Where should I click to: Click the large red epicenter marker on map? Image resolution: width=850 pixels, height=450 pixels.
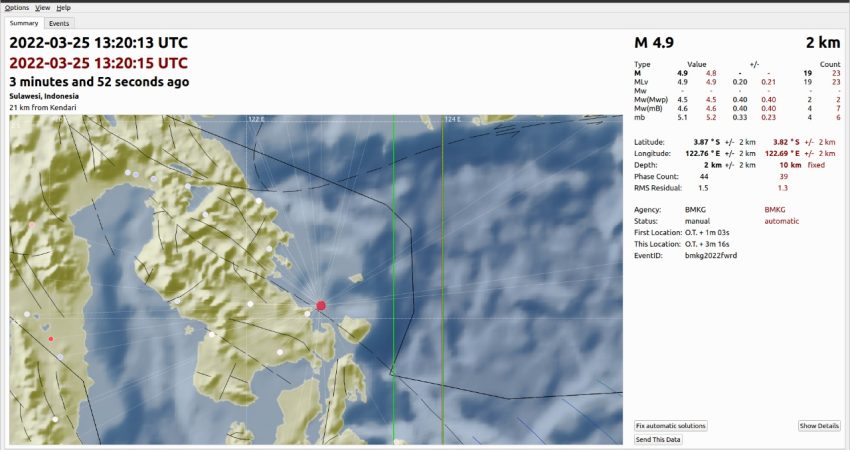pos(321,306)
